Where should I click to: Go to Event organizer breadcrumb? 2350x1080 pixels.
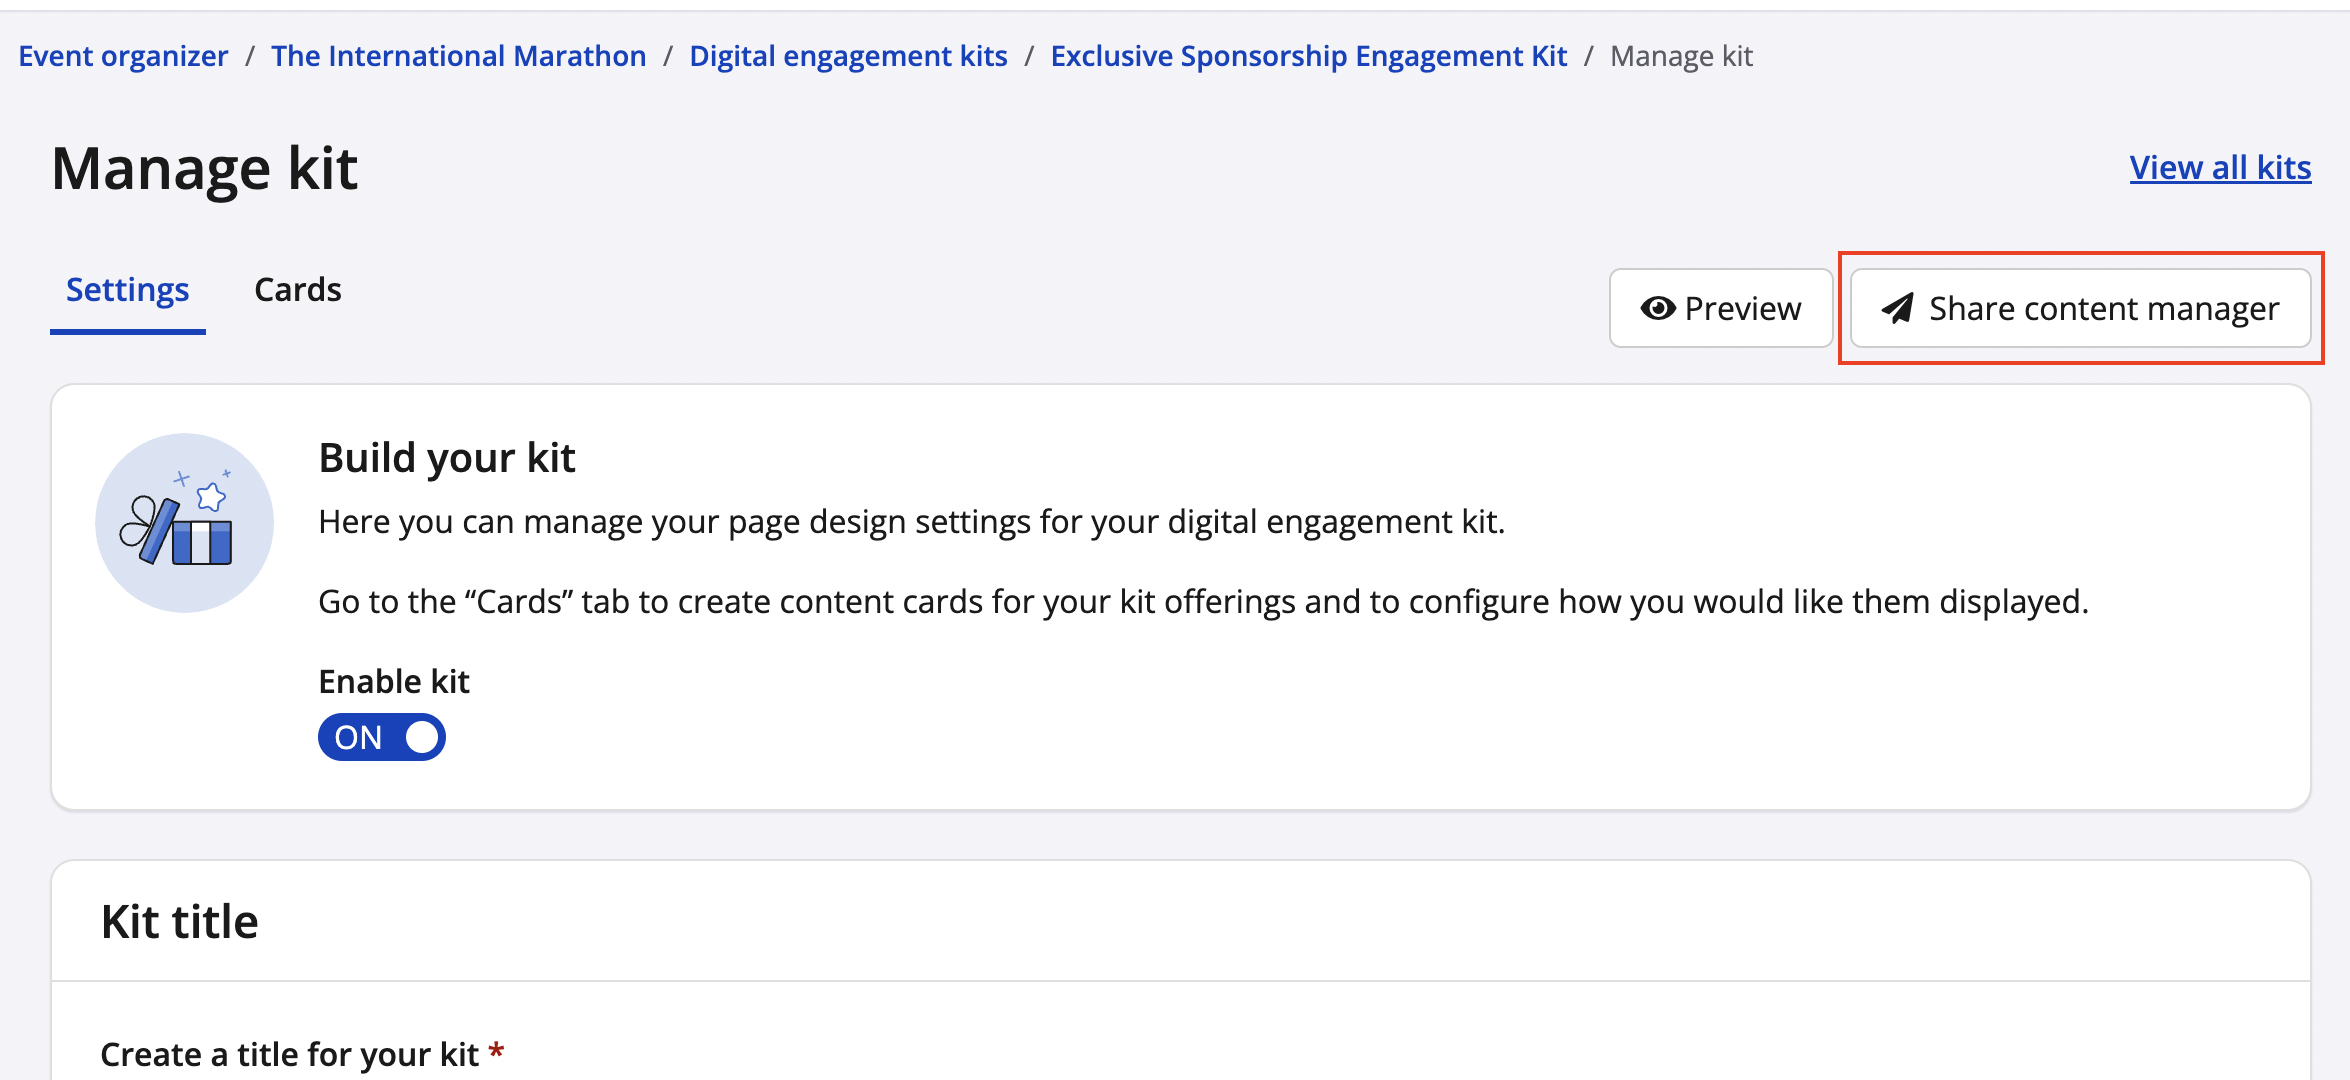click(x=123, y=56)
